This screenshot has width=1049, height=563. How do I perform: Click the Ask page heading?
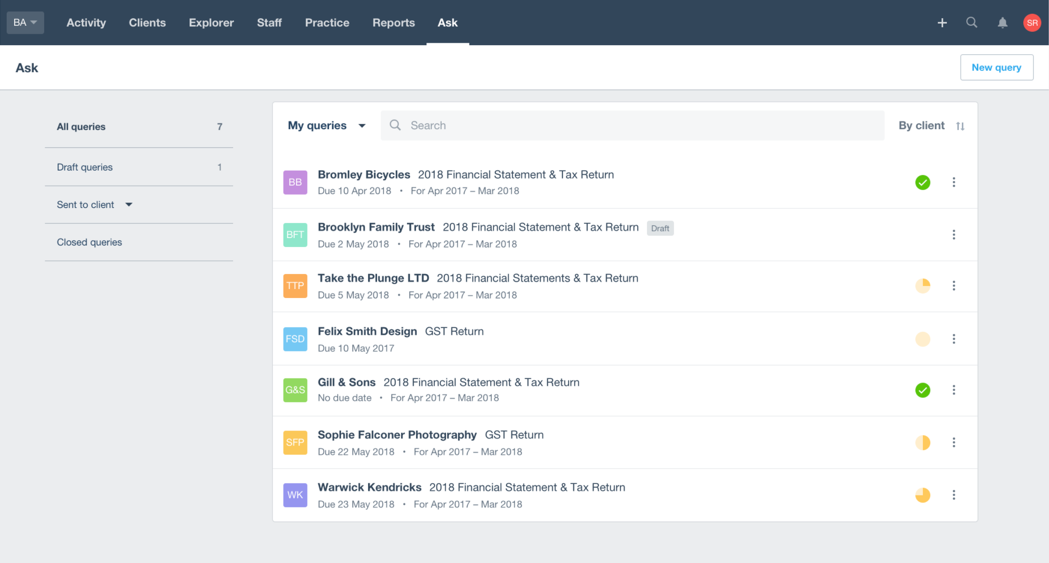click(27, 68)
